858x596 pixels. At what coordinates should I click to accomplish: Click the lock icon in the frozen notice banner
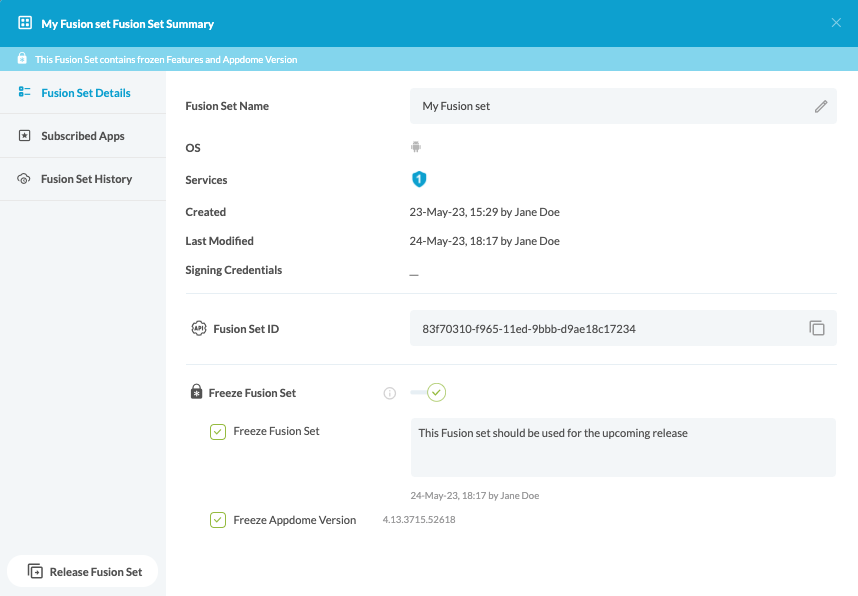[22, 59]
